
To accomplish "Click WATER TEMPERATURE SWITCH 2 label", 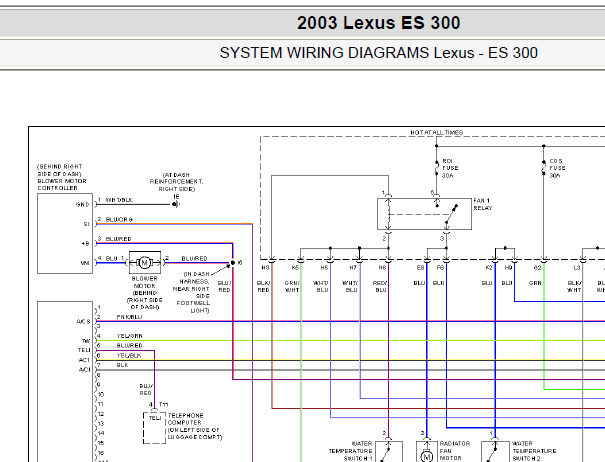I will coord(534,451).
